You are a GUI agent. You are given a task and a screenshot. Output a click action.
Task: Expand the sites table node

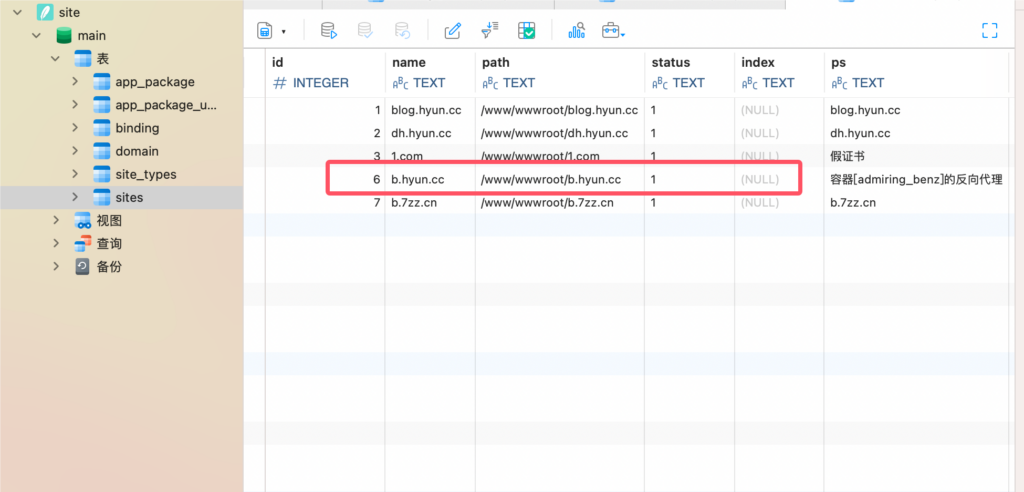click(75, 197)
